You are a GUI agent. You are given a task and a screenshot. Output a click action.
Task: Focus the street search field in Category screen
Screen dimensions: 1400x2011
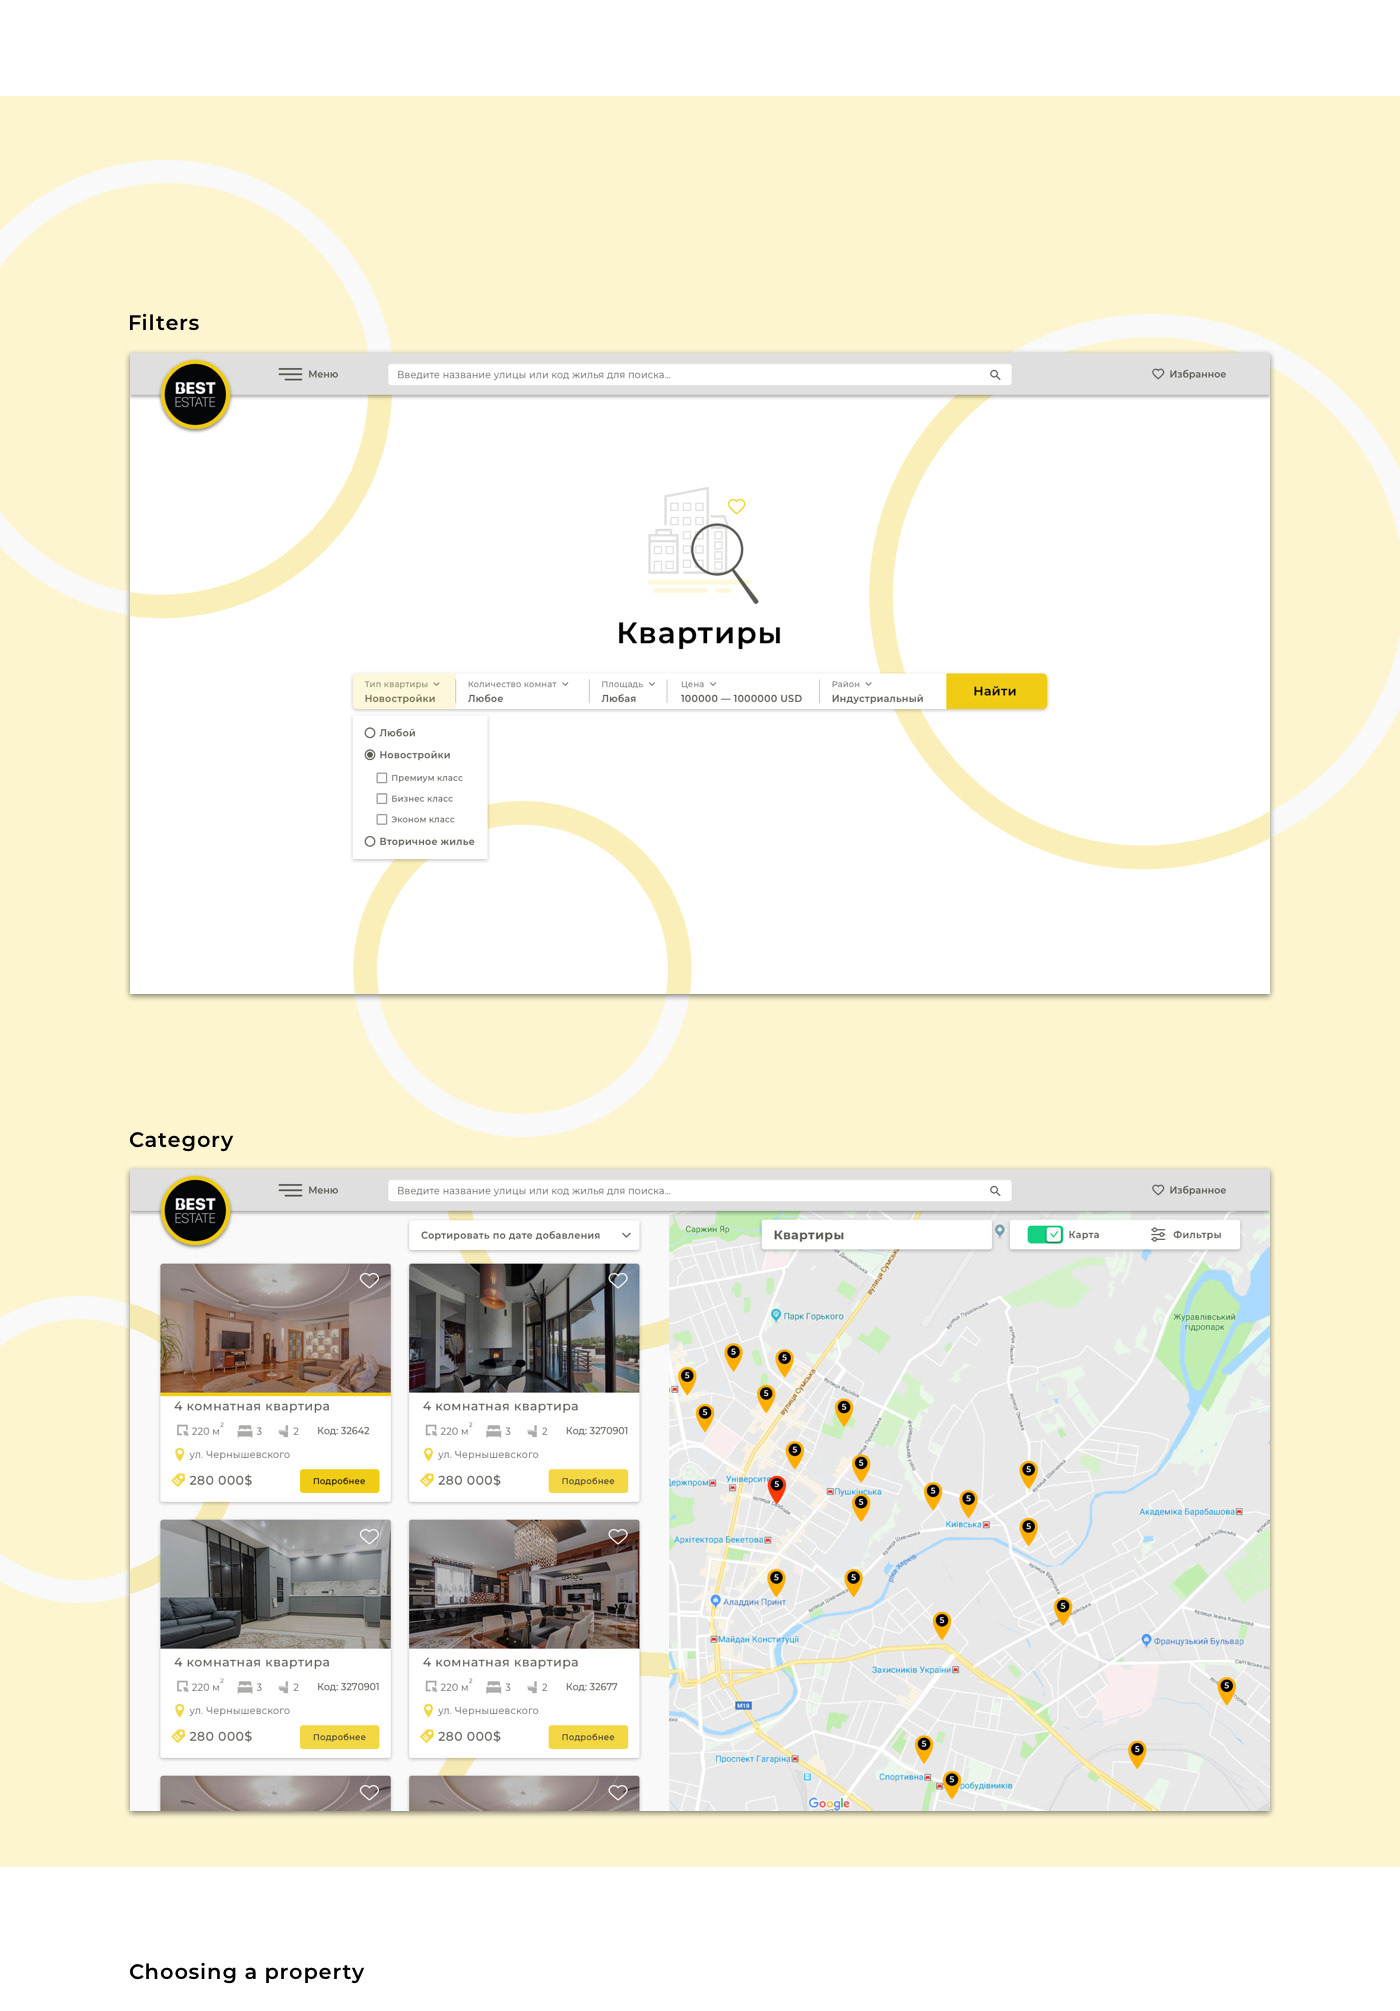tap(700, 1191)
